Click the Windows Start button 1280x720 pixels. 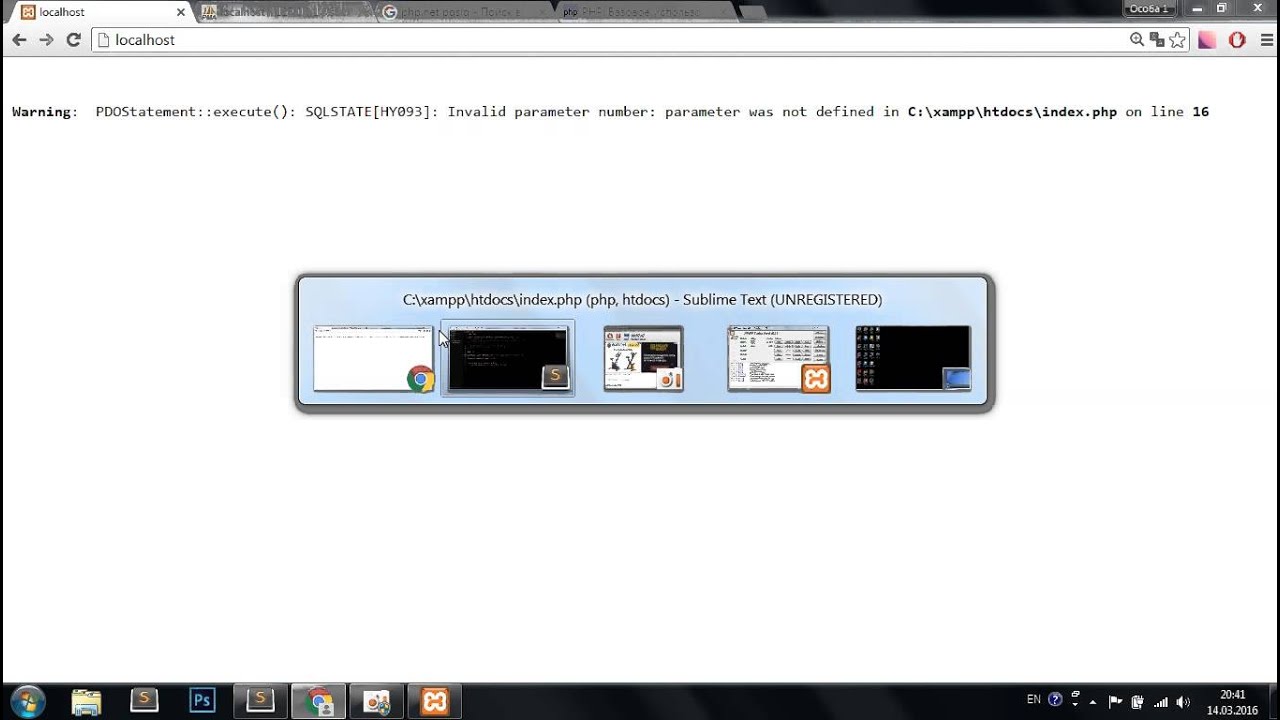click(27, 701)
